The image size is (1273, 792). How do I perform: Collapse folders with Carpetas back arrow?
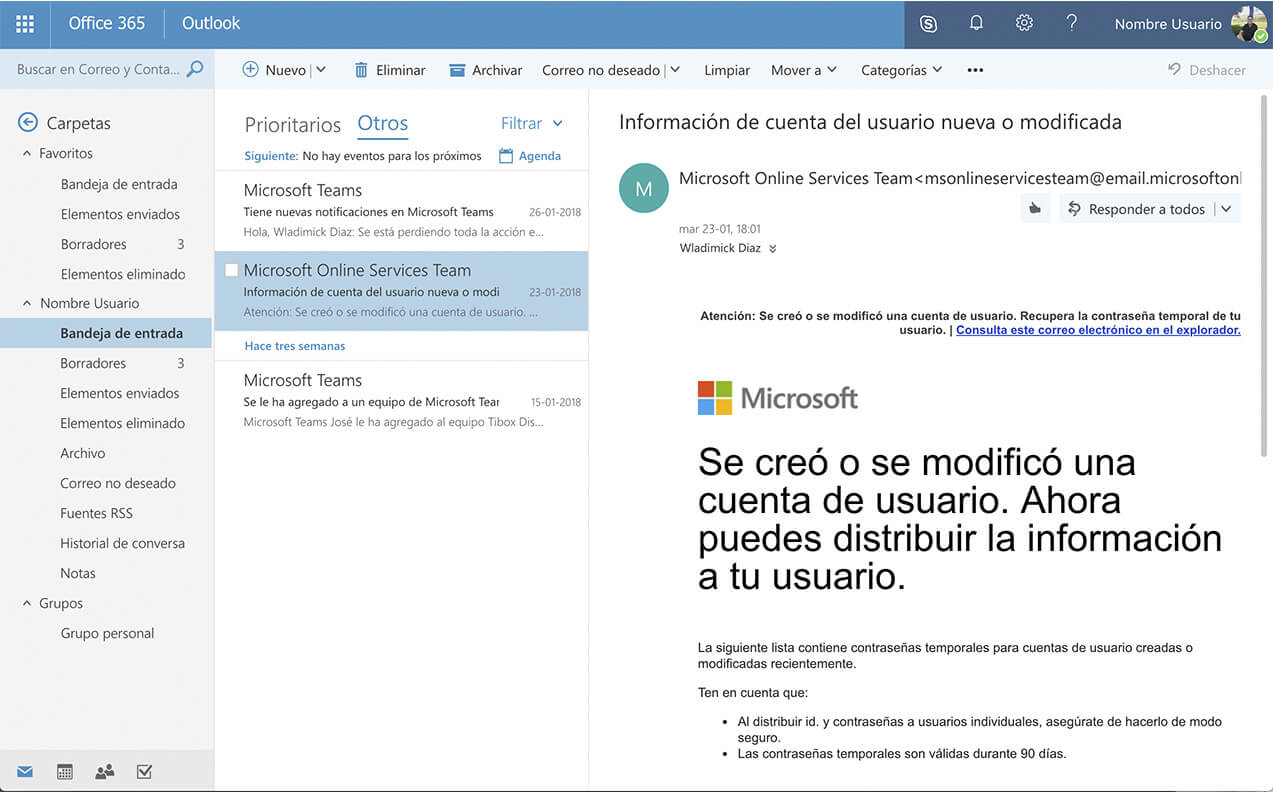(x=27, y=123)
